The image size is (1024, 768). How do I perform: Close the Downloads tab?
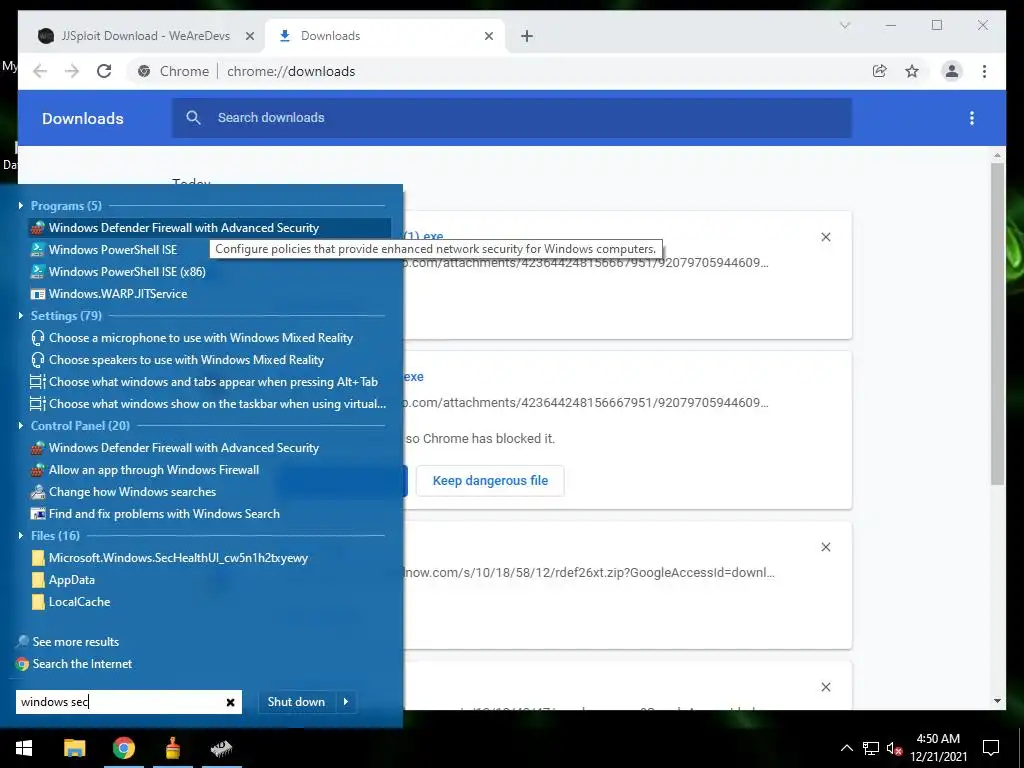488,36
